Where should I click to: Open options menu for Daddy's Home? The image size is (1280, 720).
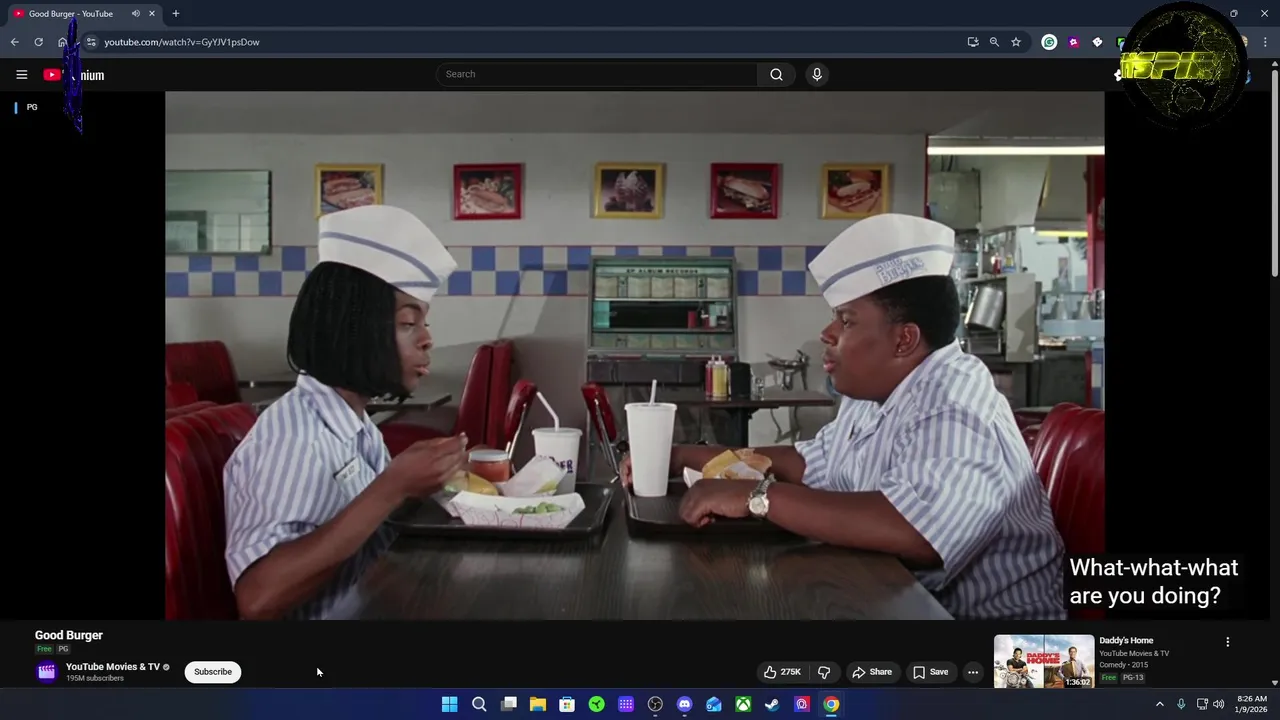coord(1228,642)
